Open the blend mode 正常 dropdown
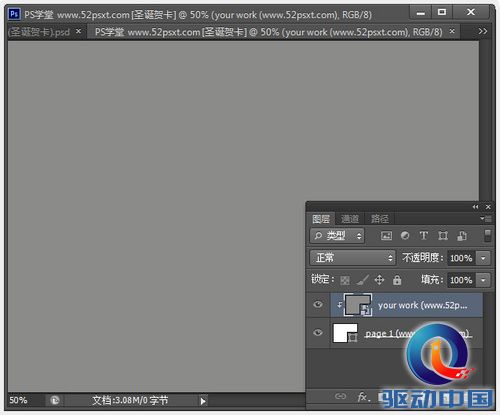The height and width of the screenshot is (415, 500). pos(353,258)
